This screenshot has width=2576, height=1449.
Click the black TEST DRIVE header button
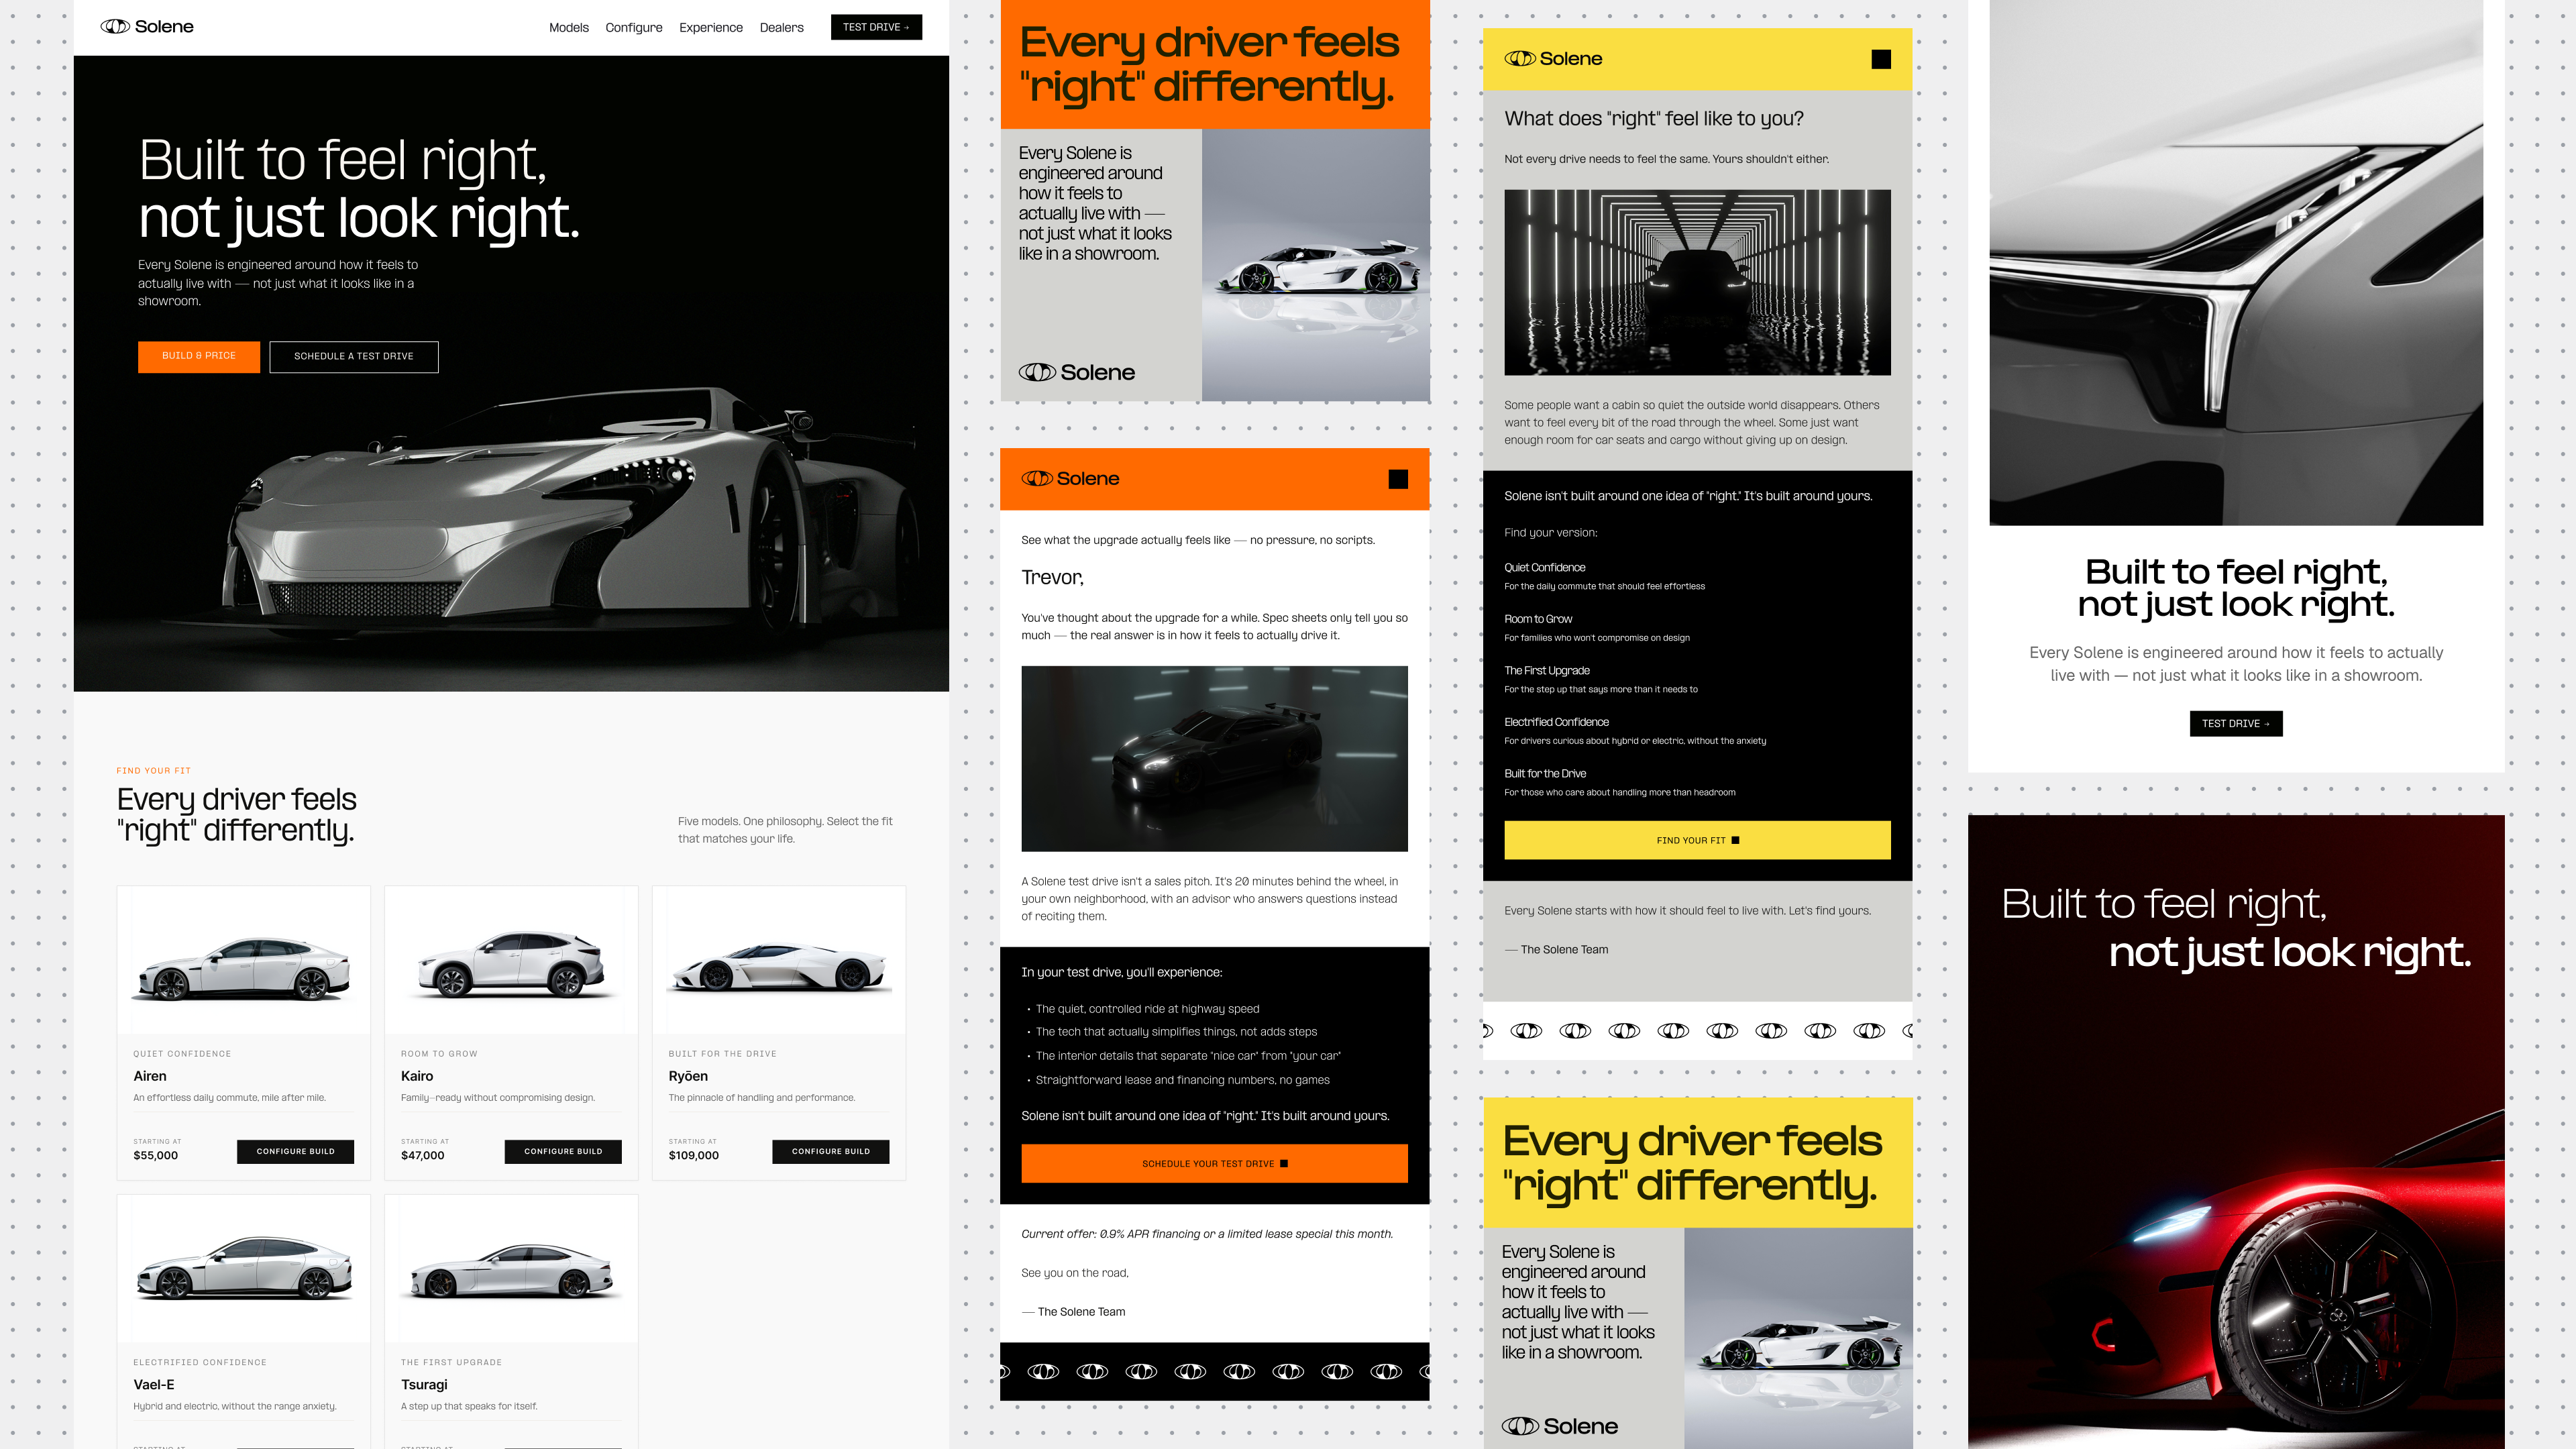pos(876,27)
